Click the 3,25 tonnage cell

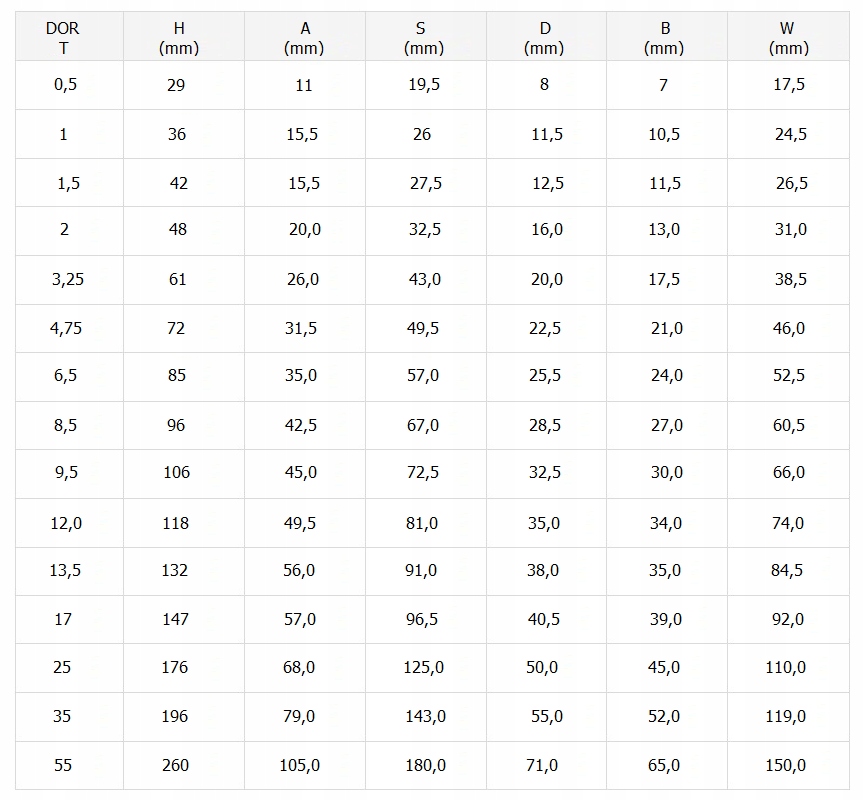click(67, 279)
